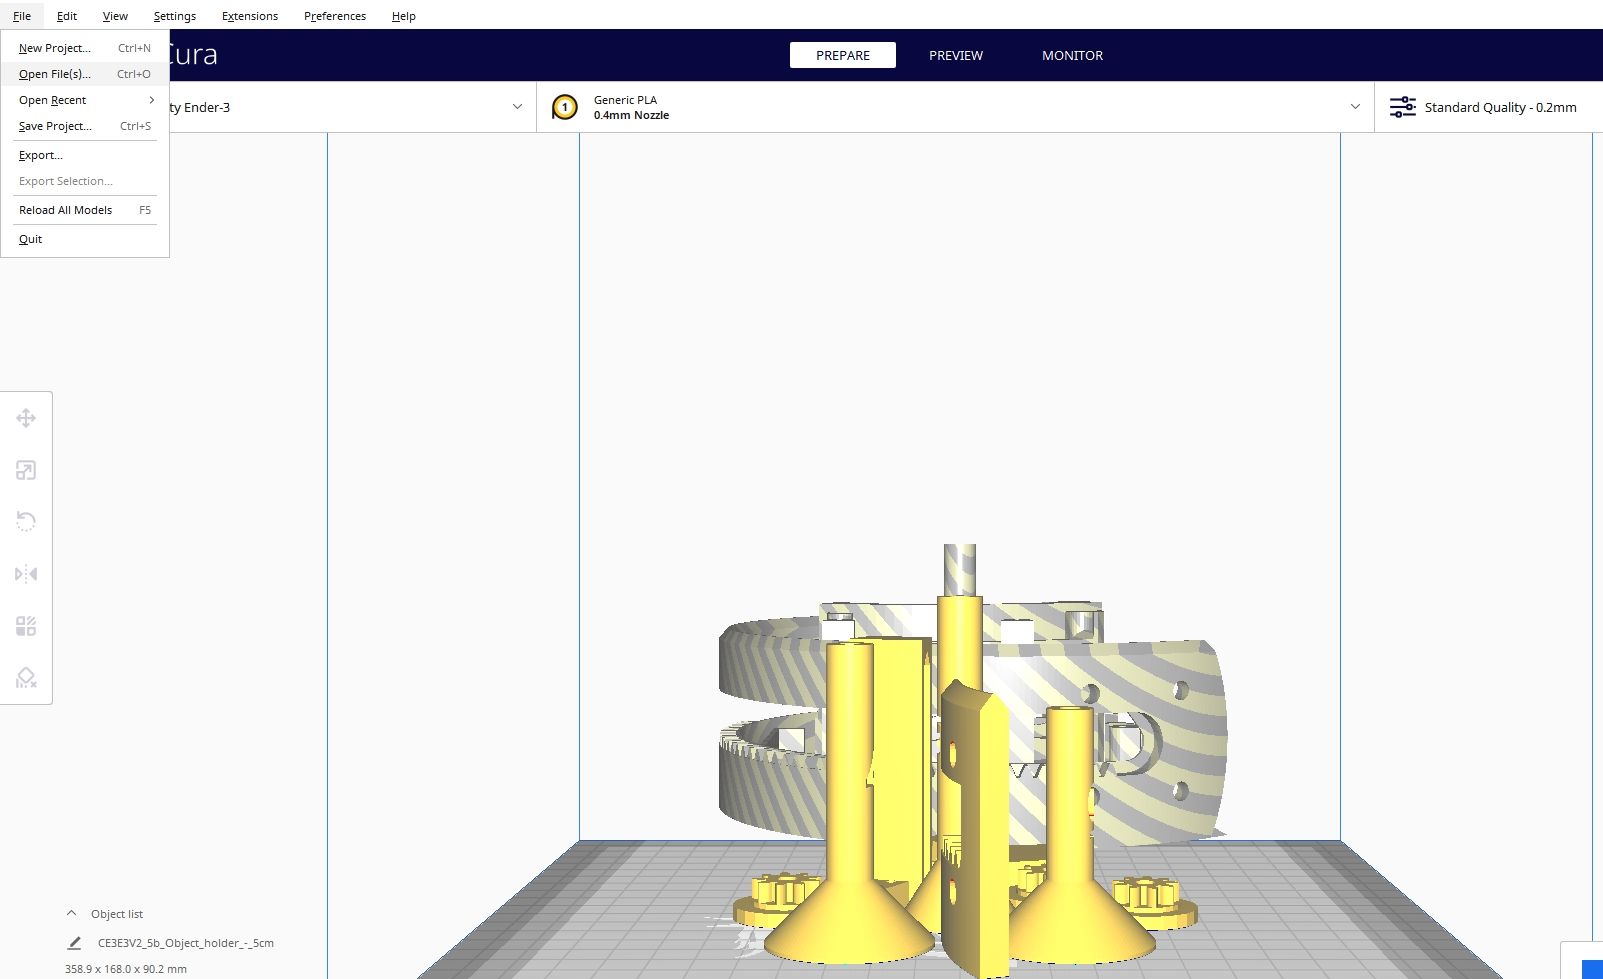Image resolution: width=1603 pixels, height=979 pixels.
Task: Expand the Generic PLA material dropdown
Action: (1355, 107)
